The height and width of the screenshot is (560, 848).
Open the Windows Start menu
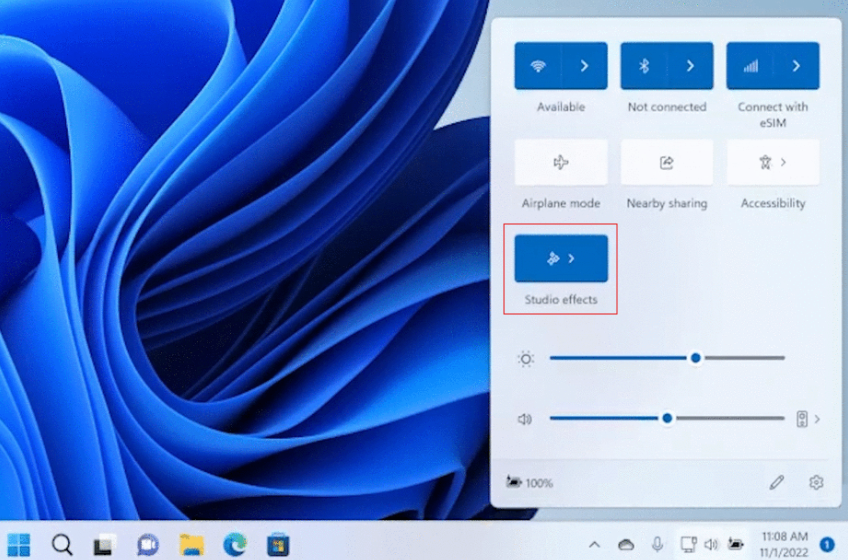click(19, 545)
